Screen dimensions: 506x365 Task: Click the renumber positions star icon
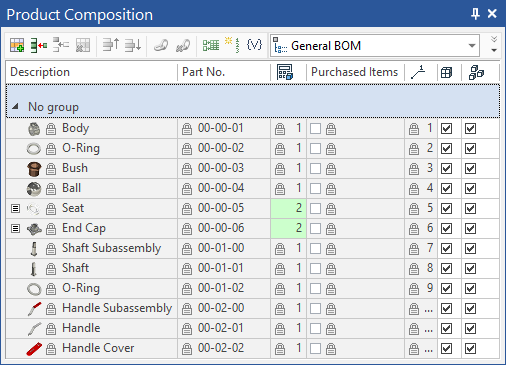[x=232, y=45]
